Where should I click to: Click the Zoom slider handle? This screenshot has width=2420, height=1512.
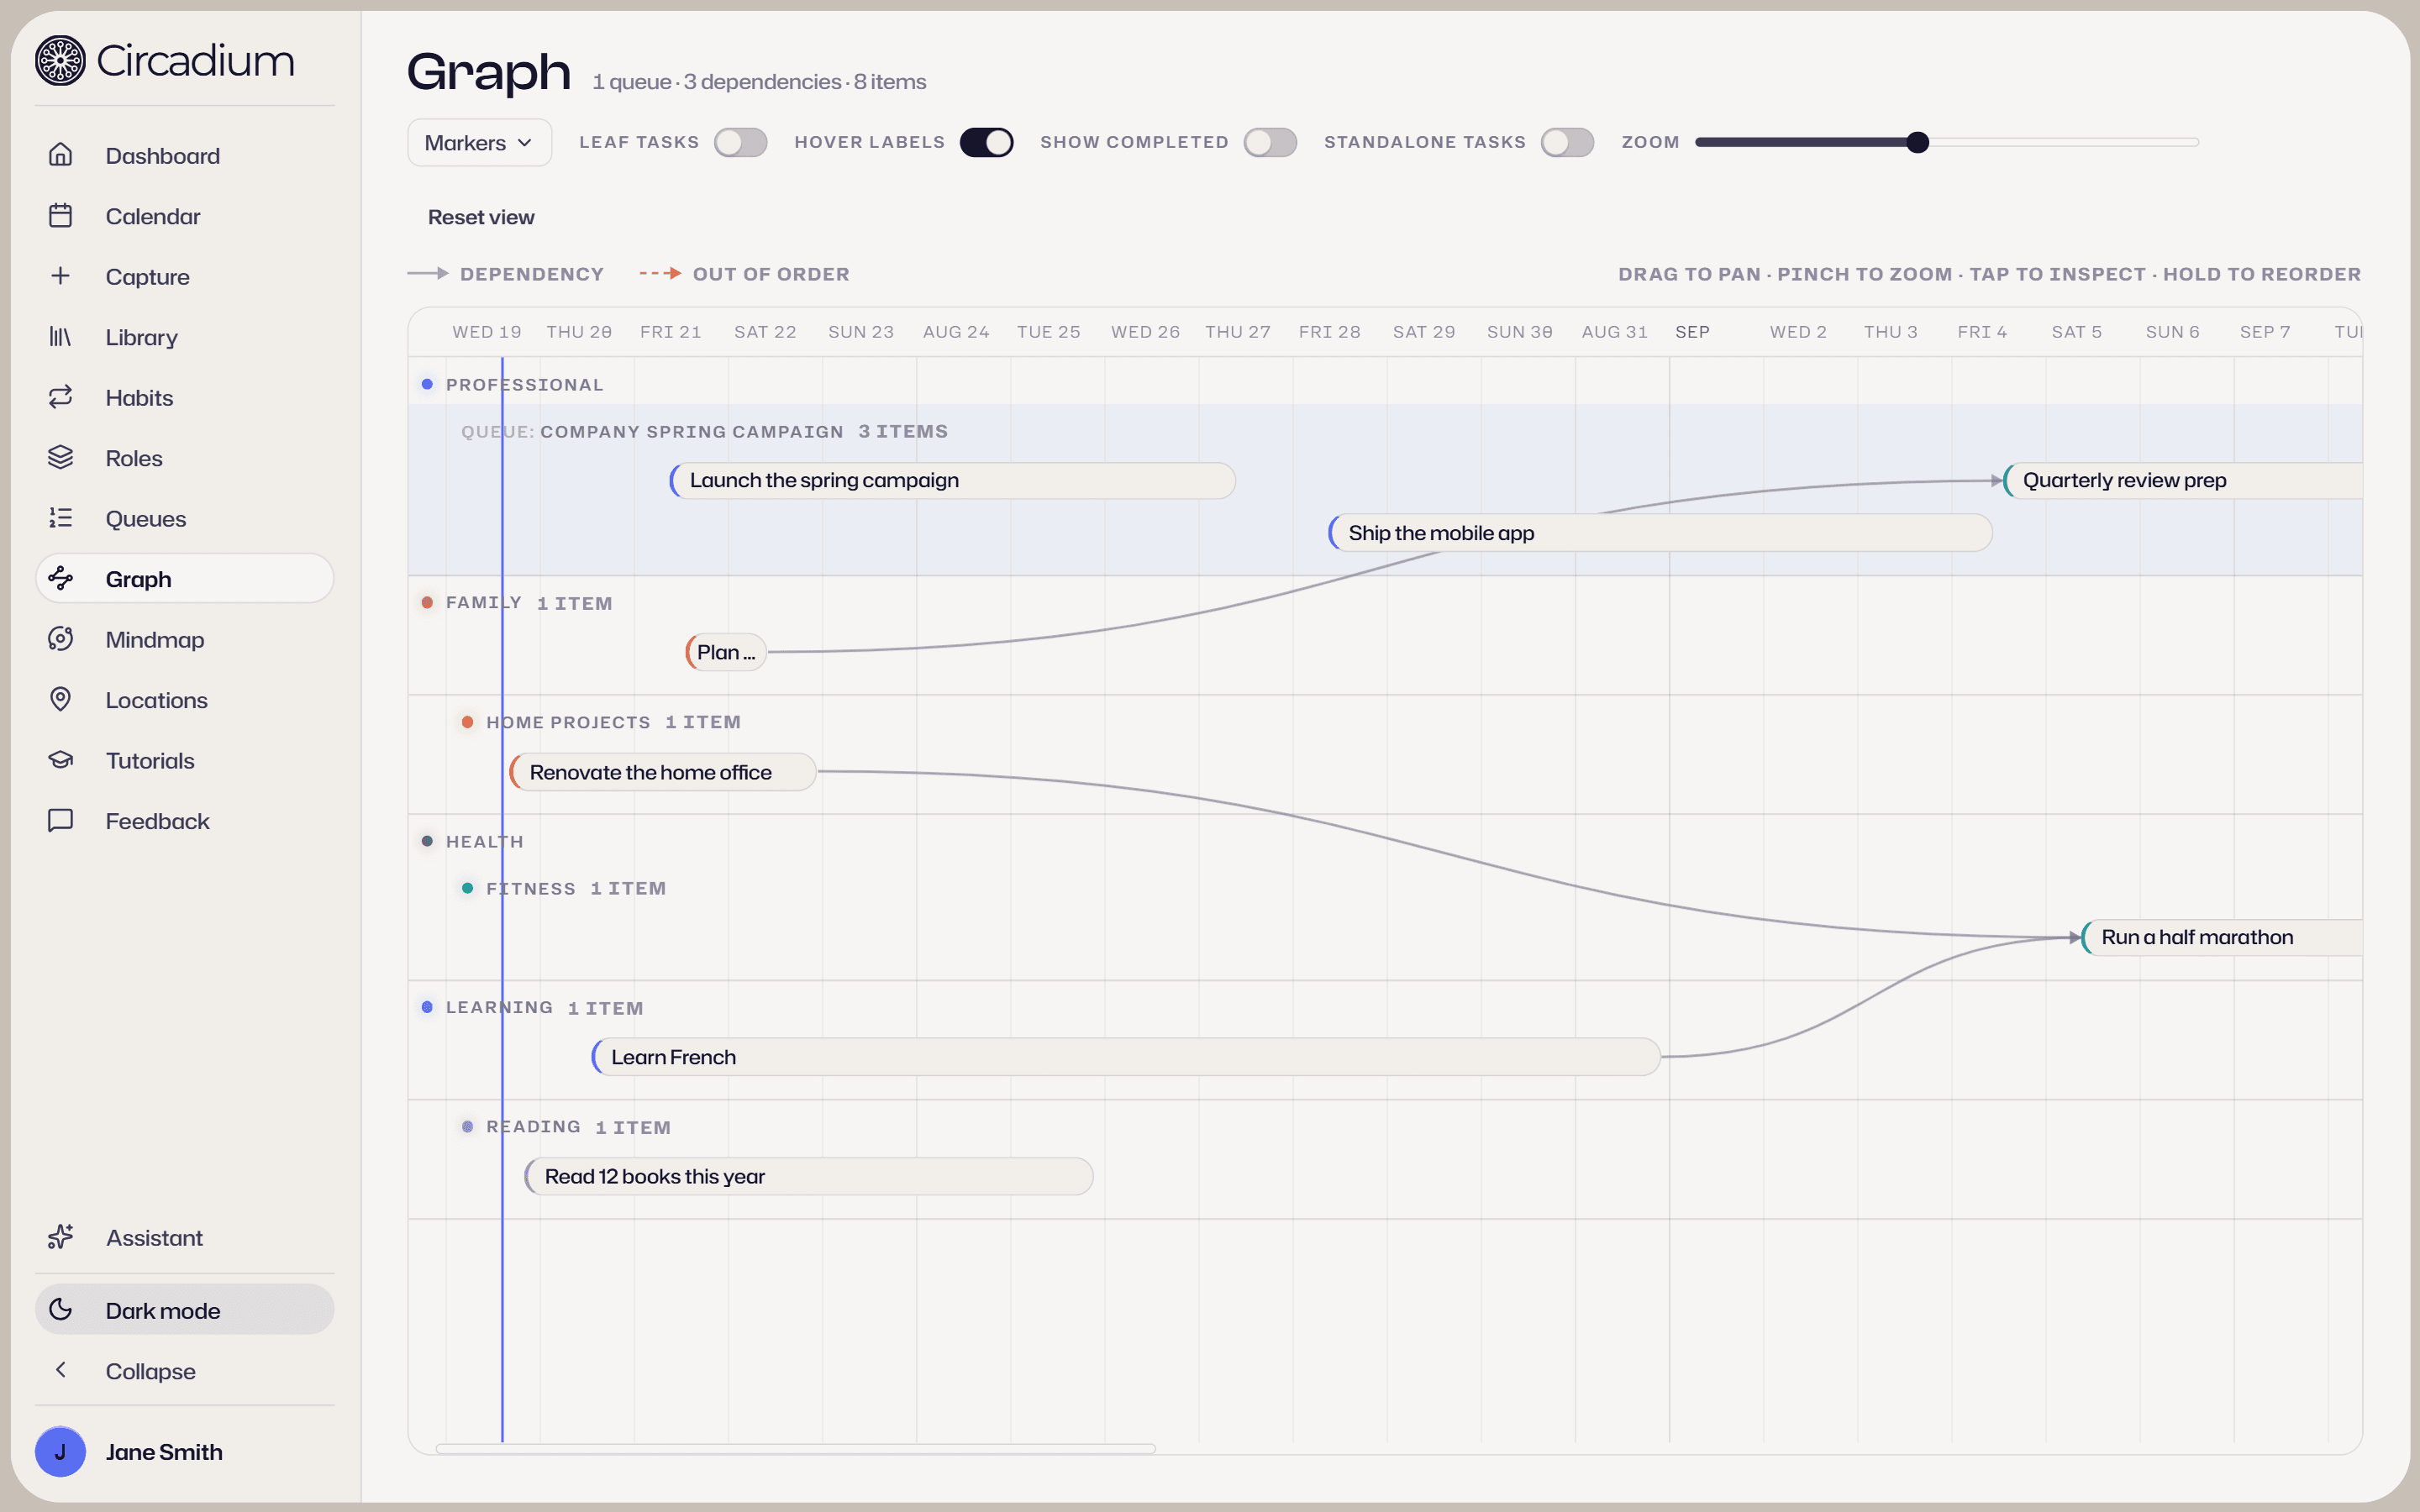tap(1917, 142)
